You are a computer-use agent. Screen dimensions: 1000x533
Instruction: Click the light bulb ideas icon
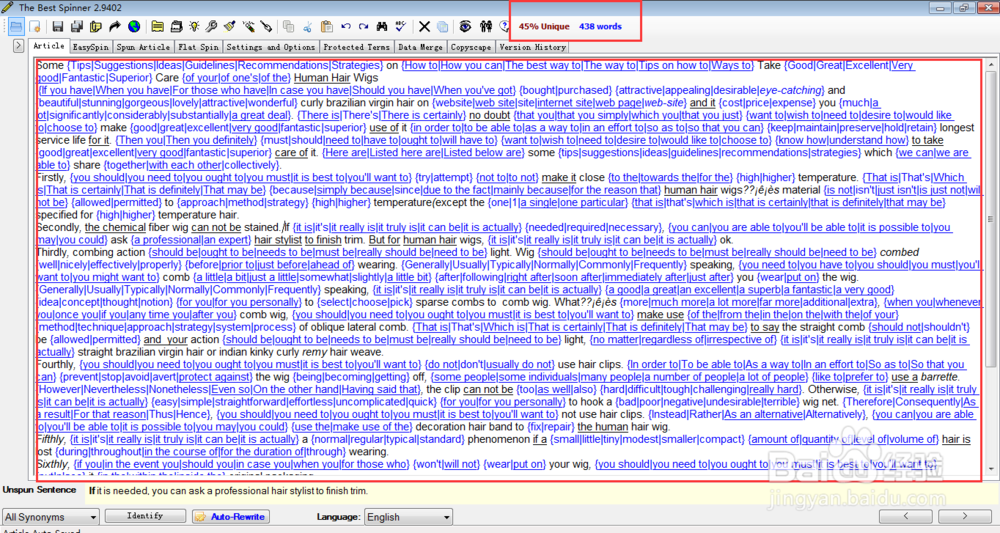pos(194,27)
